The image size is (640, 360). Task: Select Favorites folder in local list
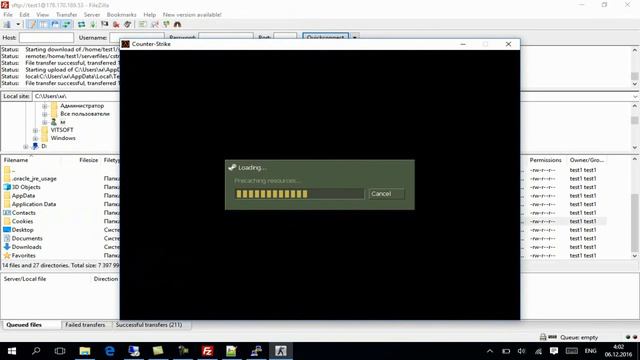click(x=24, y=256)
